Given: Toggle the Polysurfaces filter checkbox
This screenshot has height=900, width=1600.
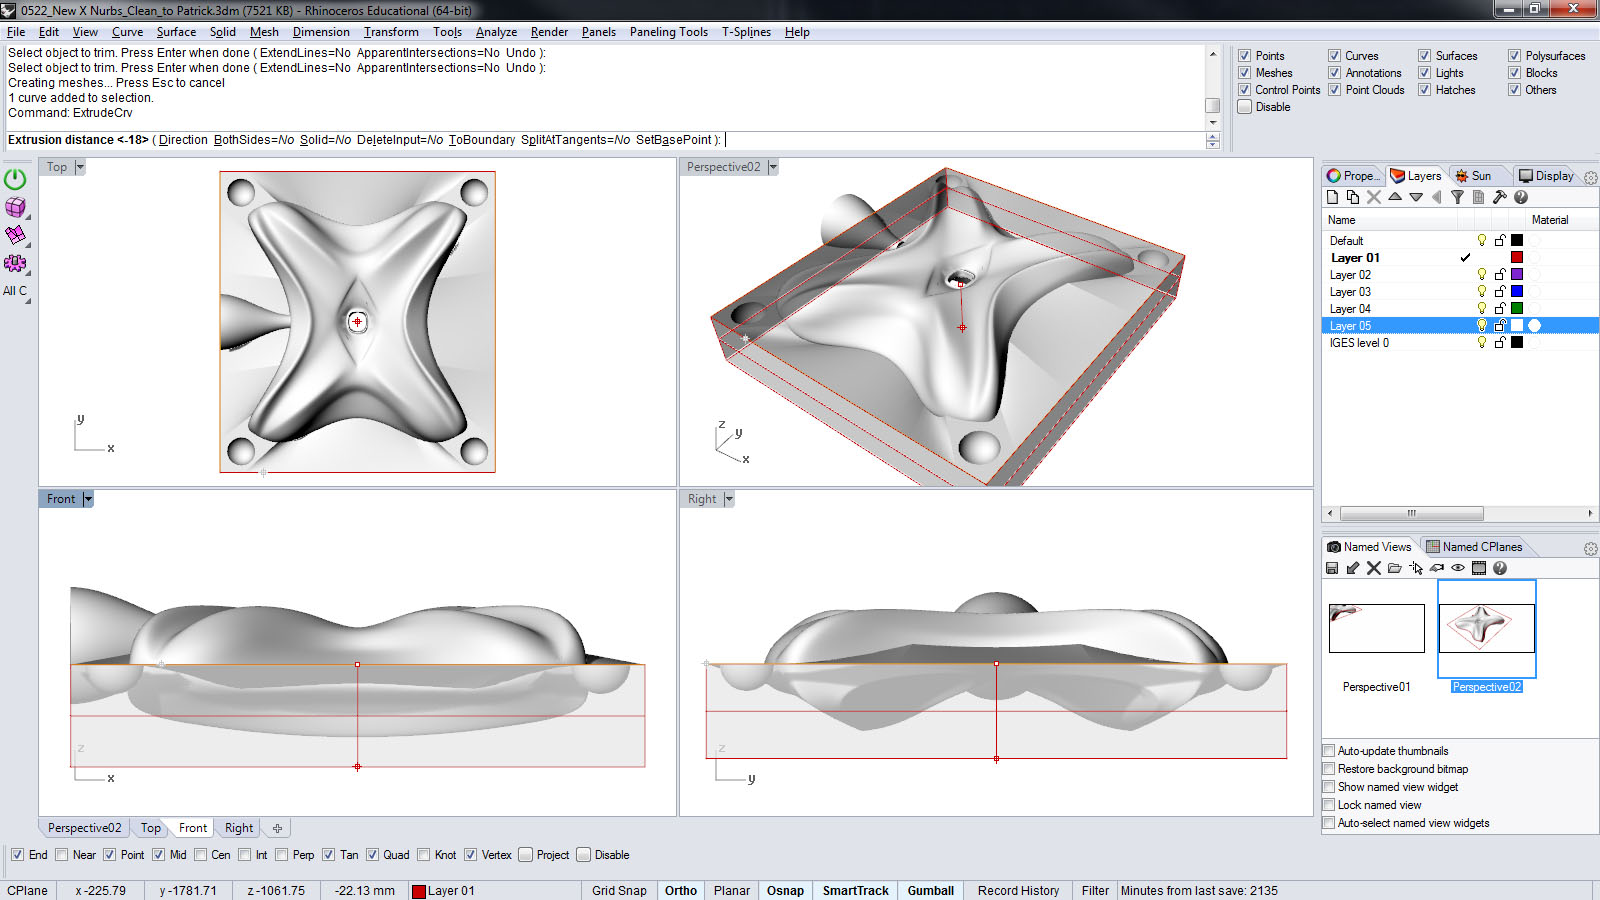Looking at the screenshot, I should pos(1515,56).
